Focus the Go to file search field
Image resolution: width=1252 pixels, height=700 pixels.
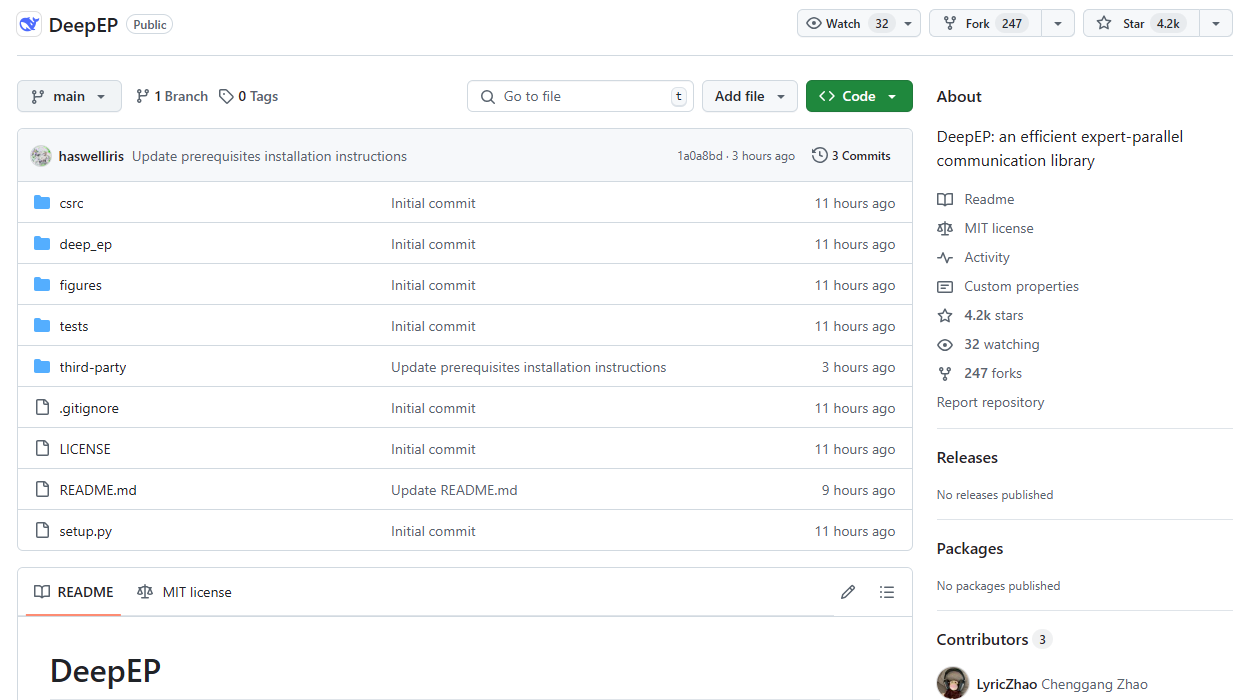[580, 96]
